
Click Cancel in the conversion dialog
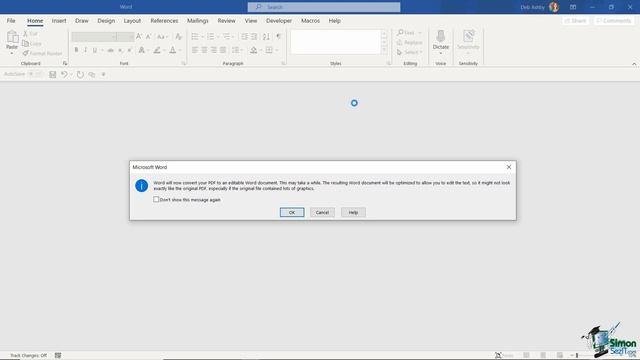click(x=322, y=212)
